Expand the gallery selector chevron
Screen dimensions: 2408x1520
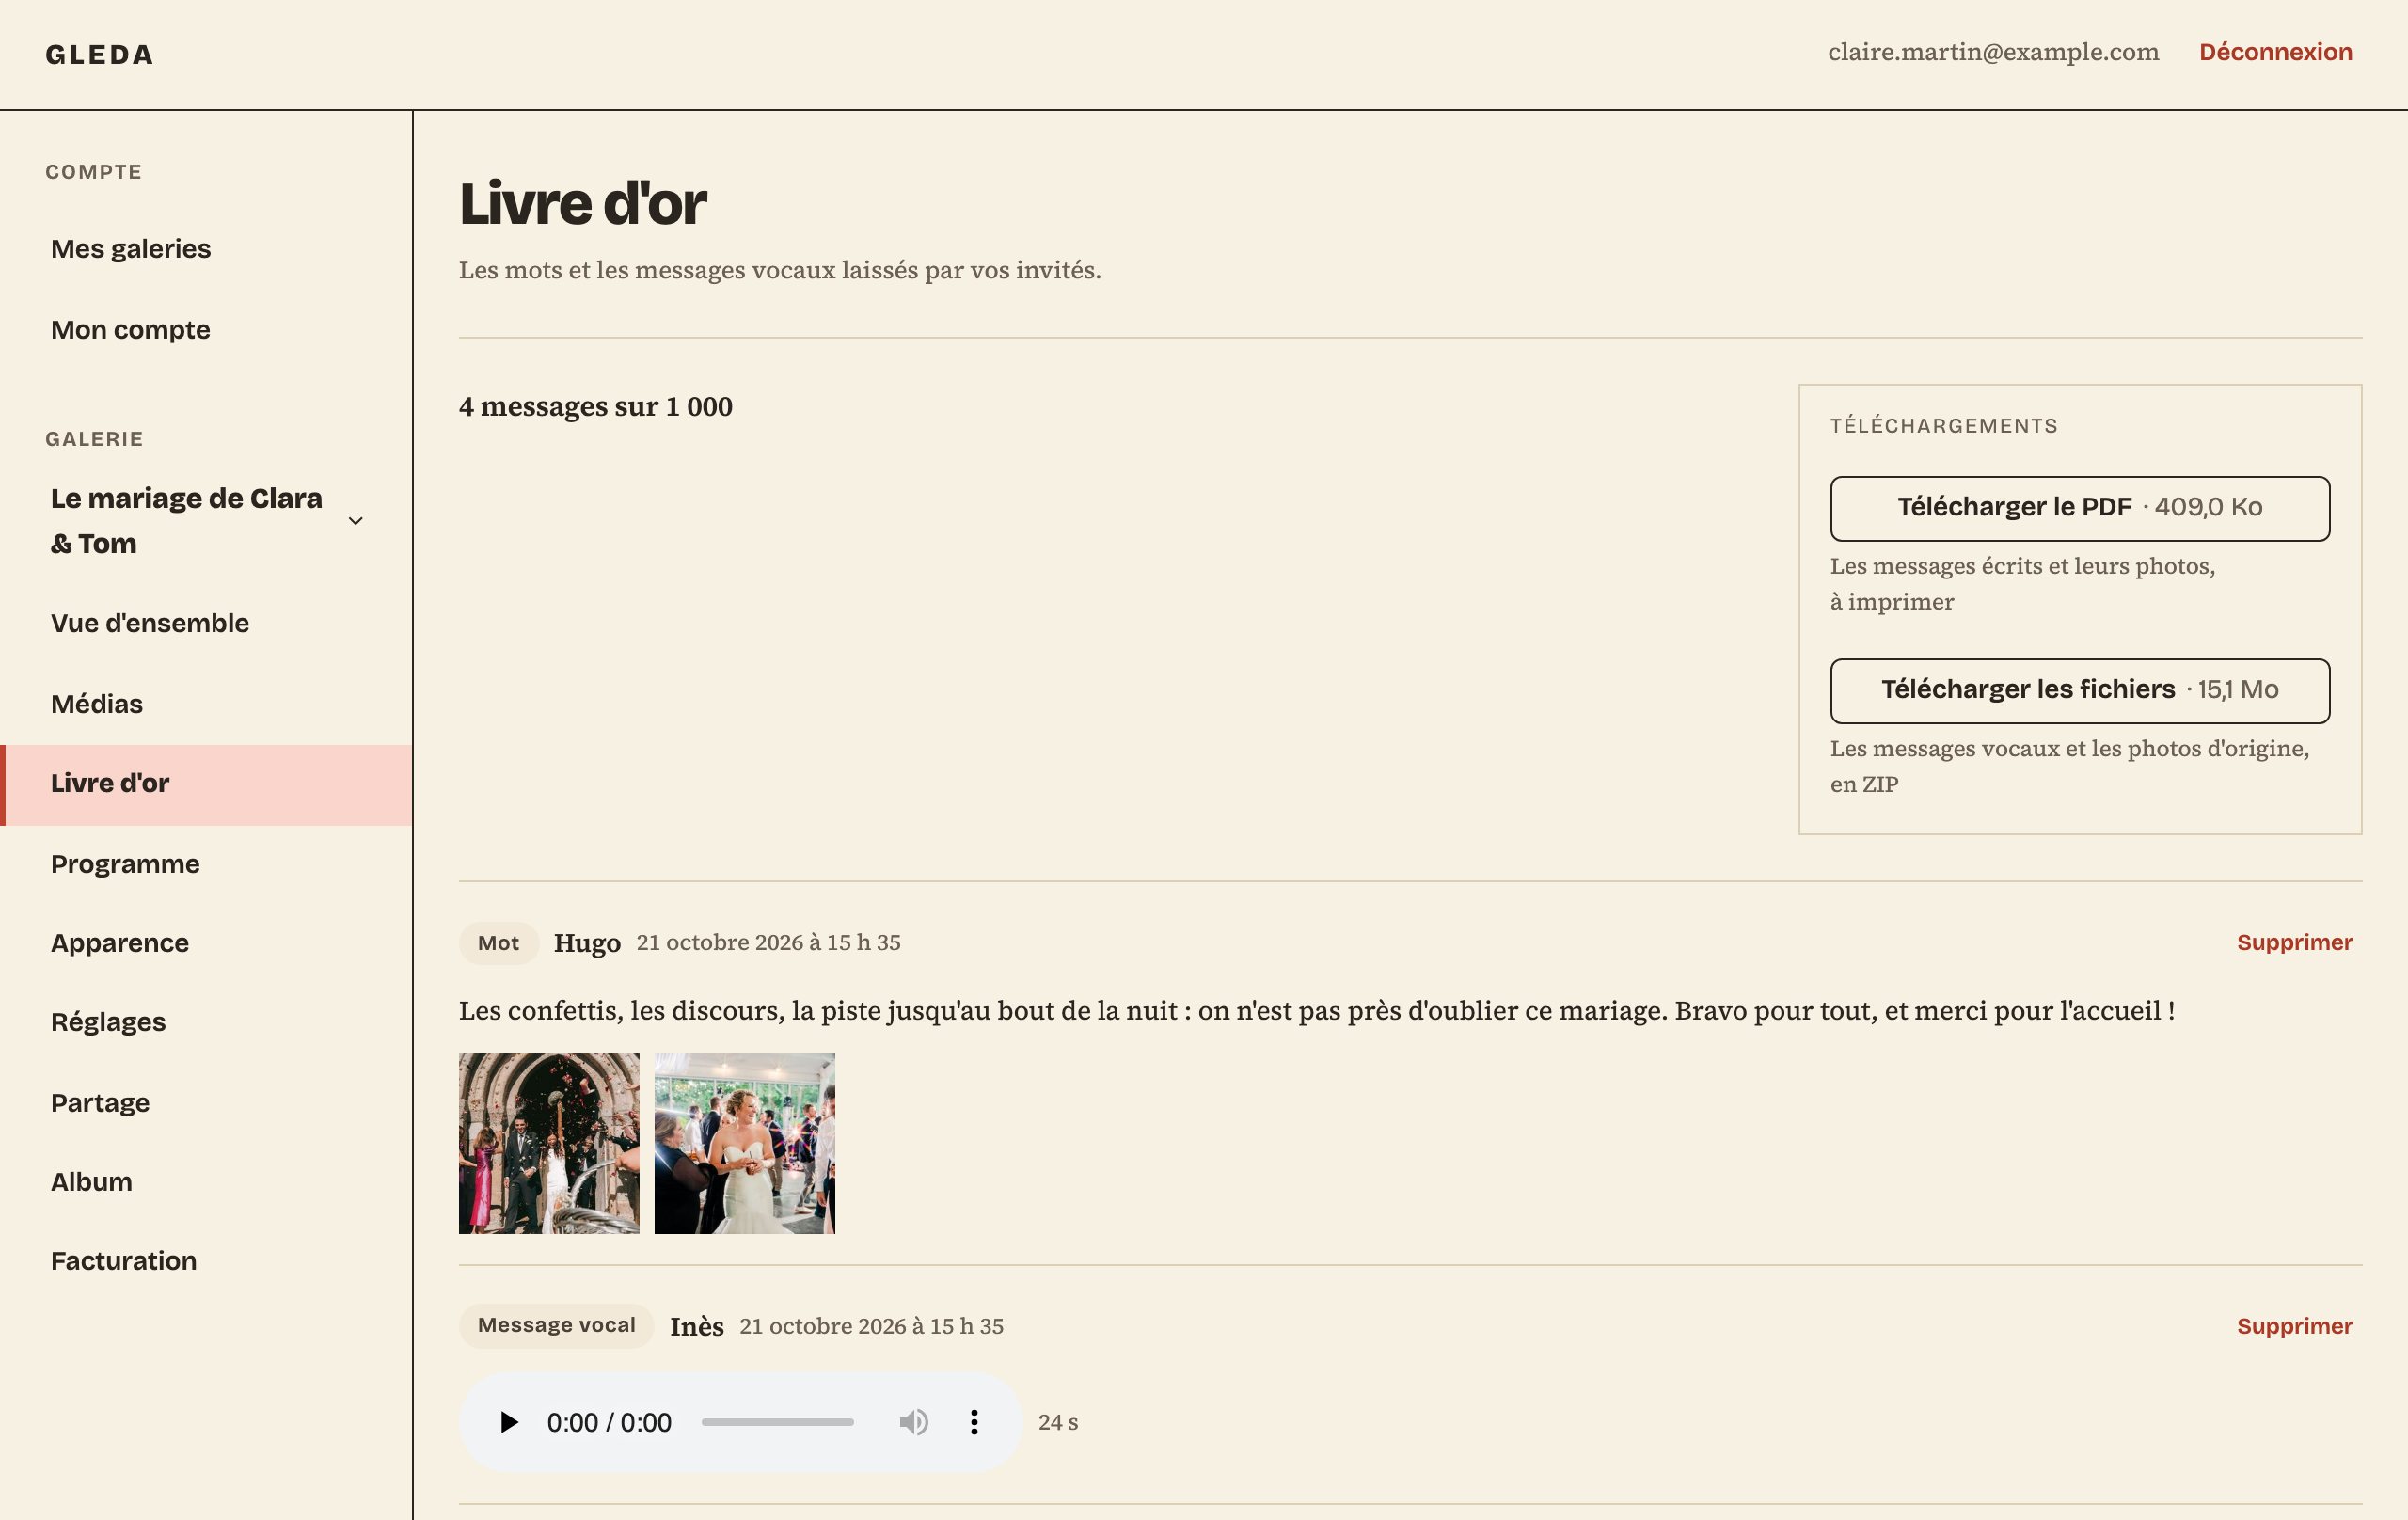tap(355, 521)
